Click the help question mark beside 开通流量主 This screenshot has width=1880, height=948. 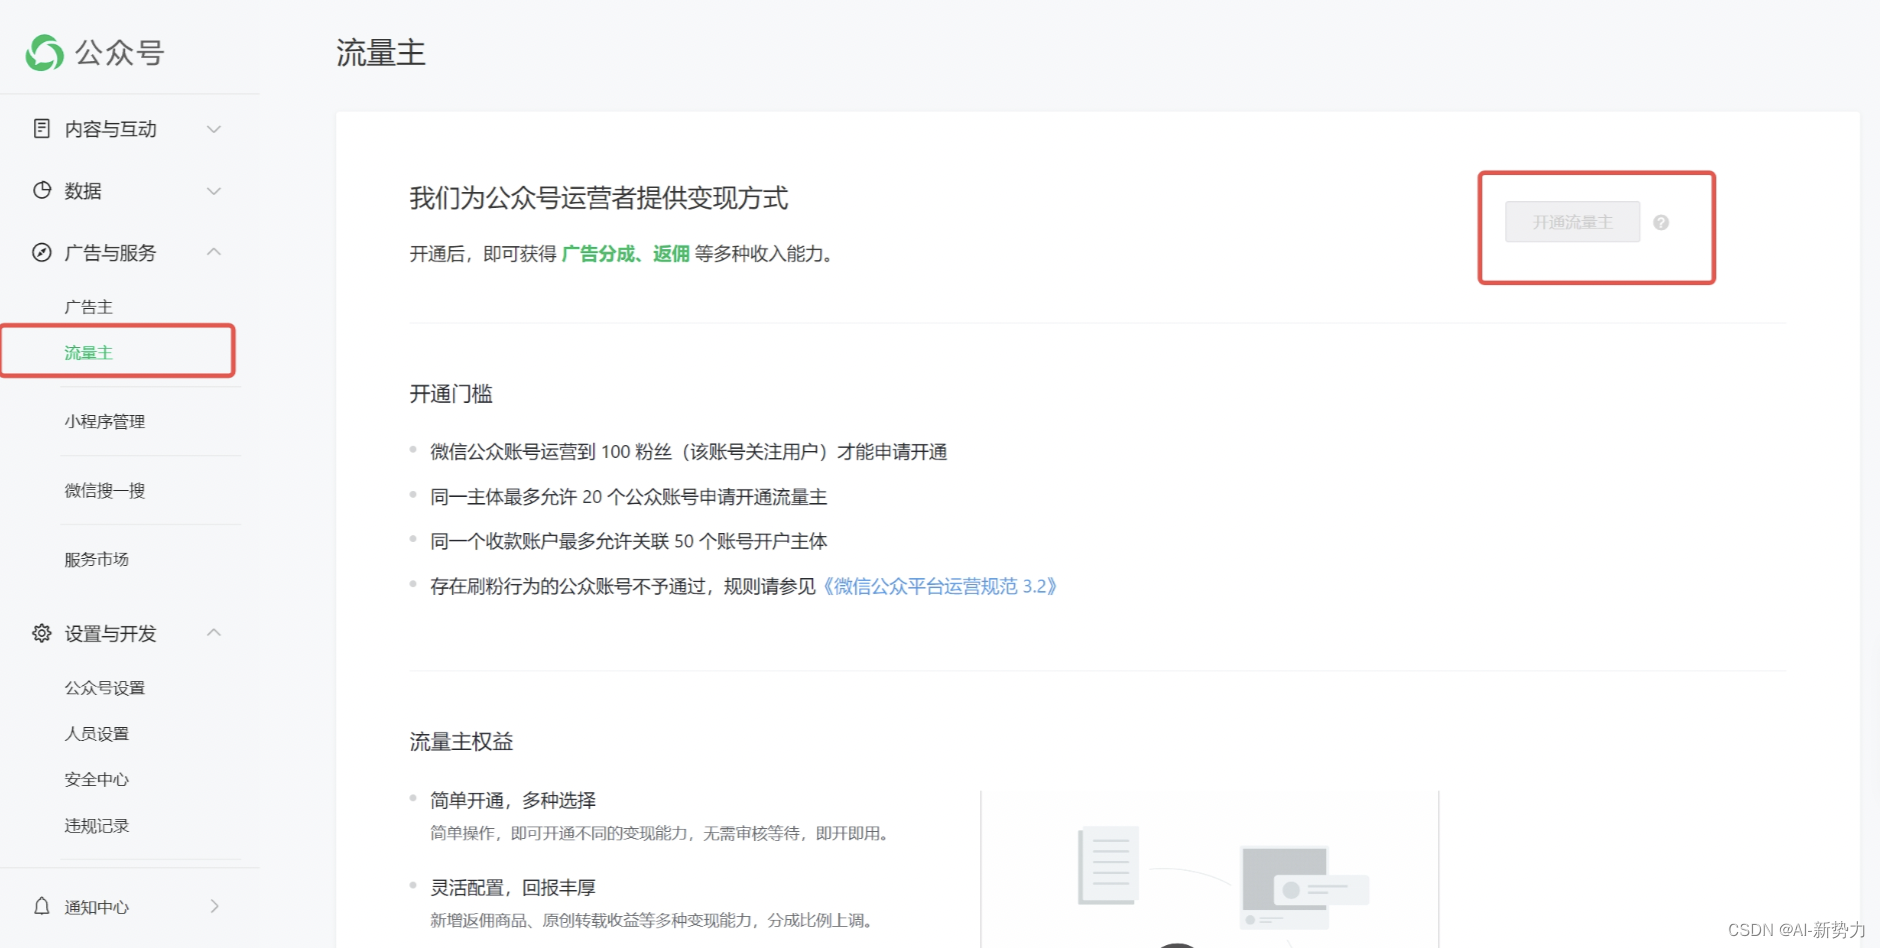1661,222
